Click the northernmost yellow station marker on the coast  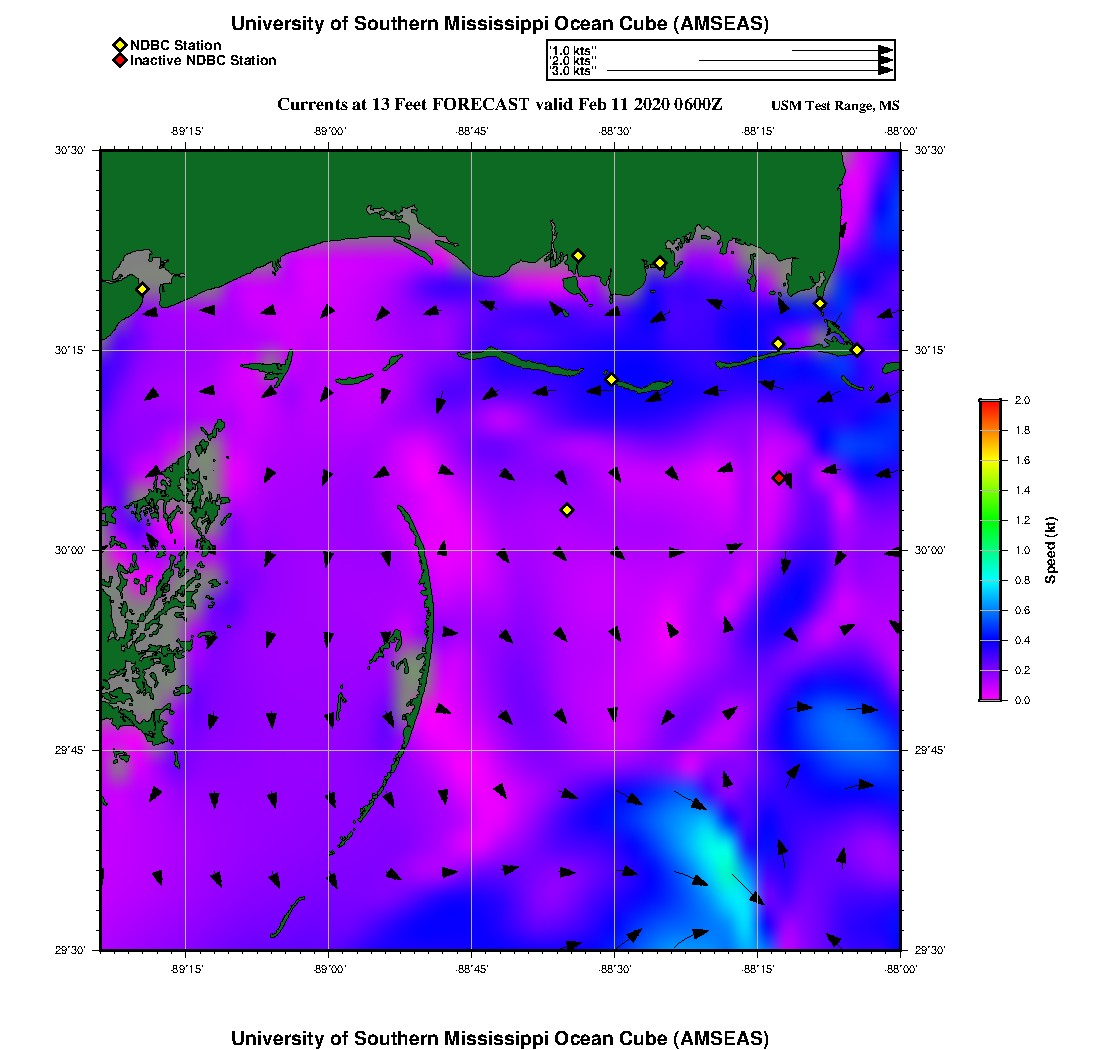pyautogui.click(x=578, y=255)
